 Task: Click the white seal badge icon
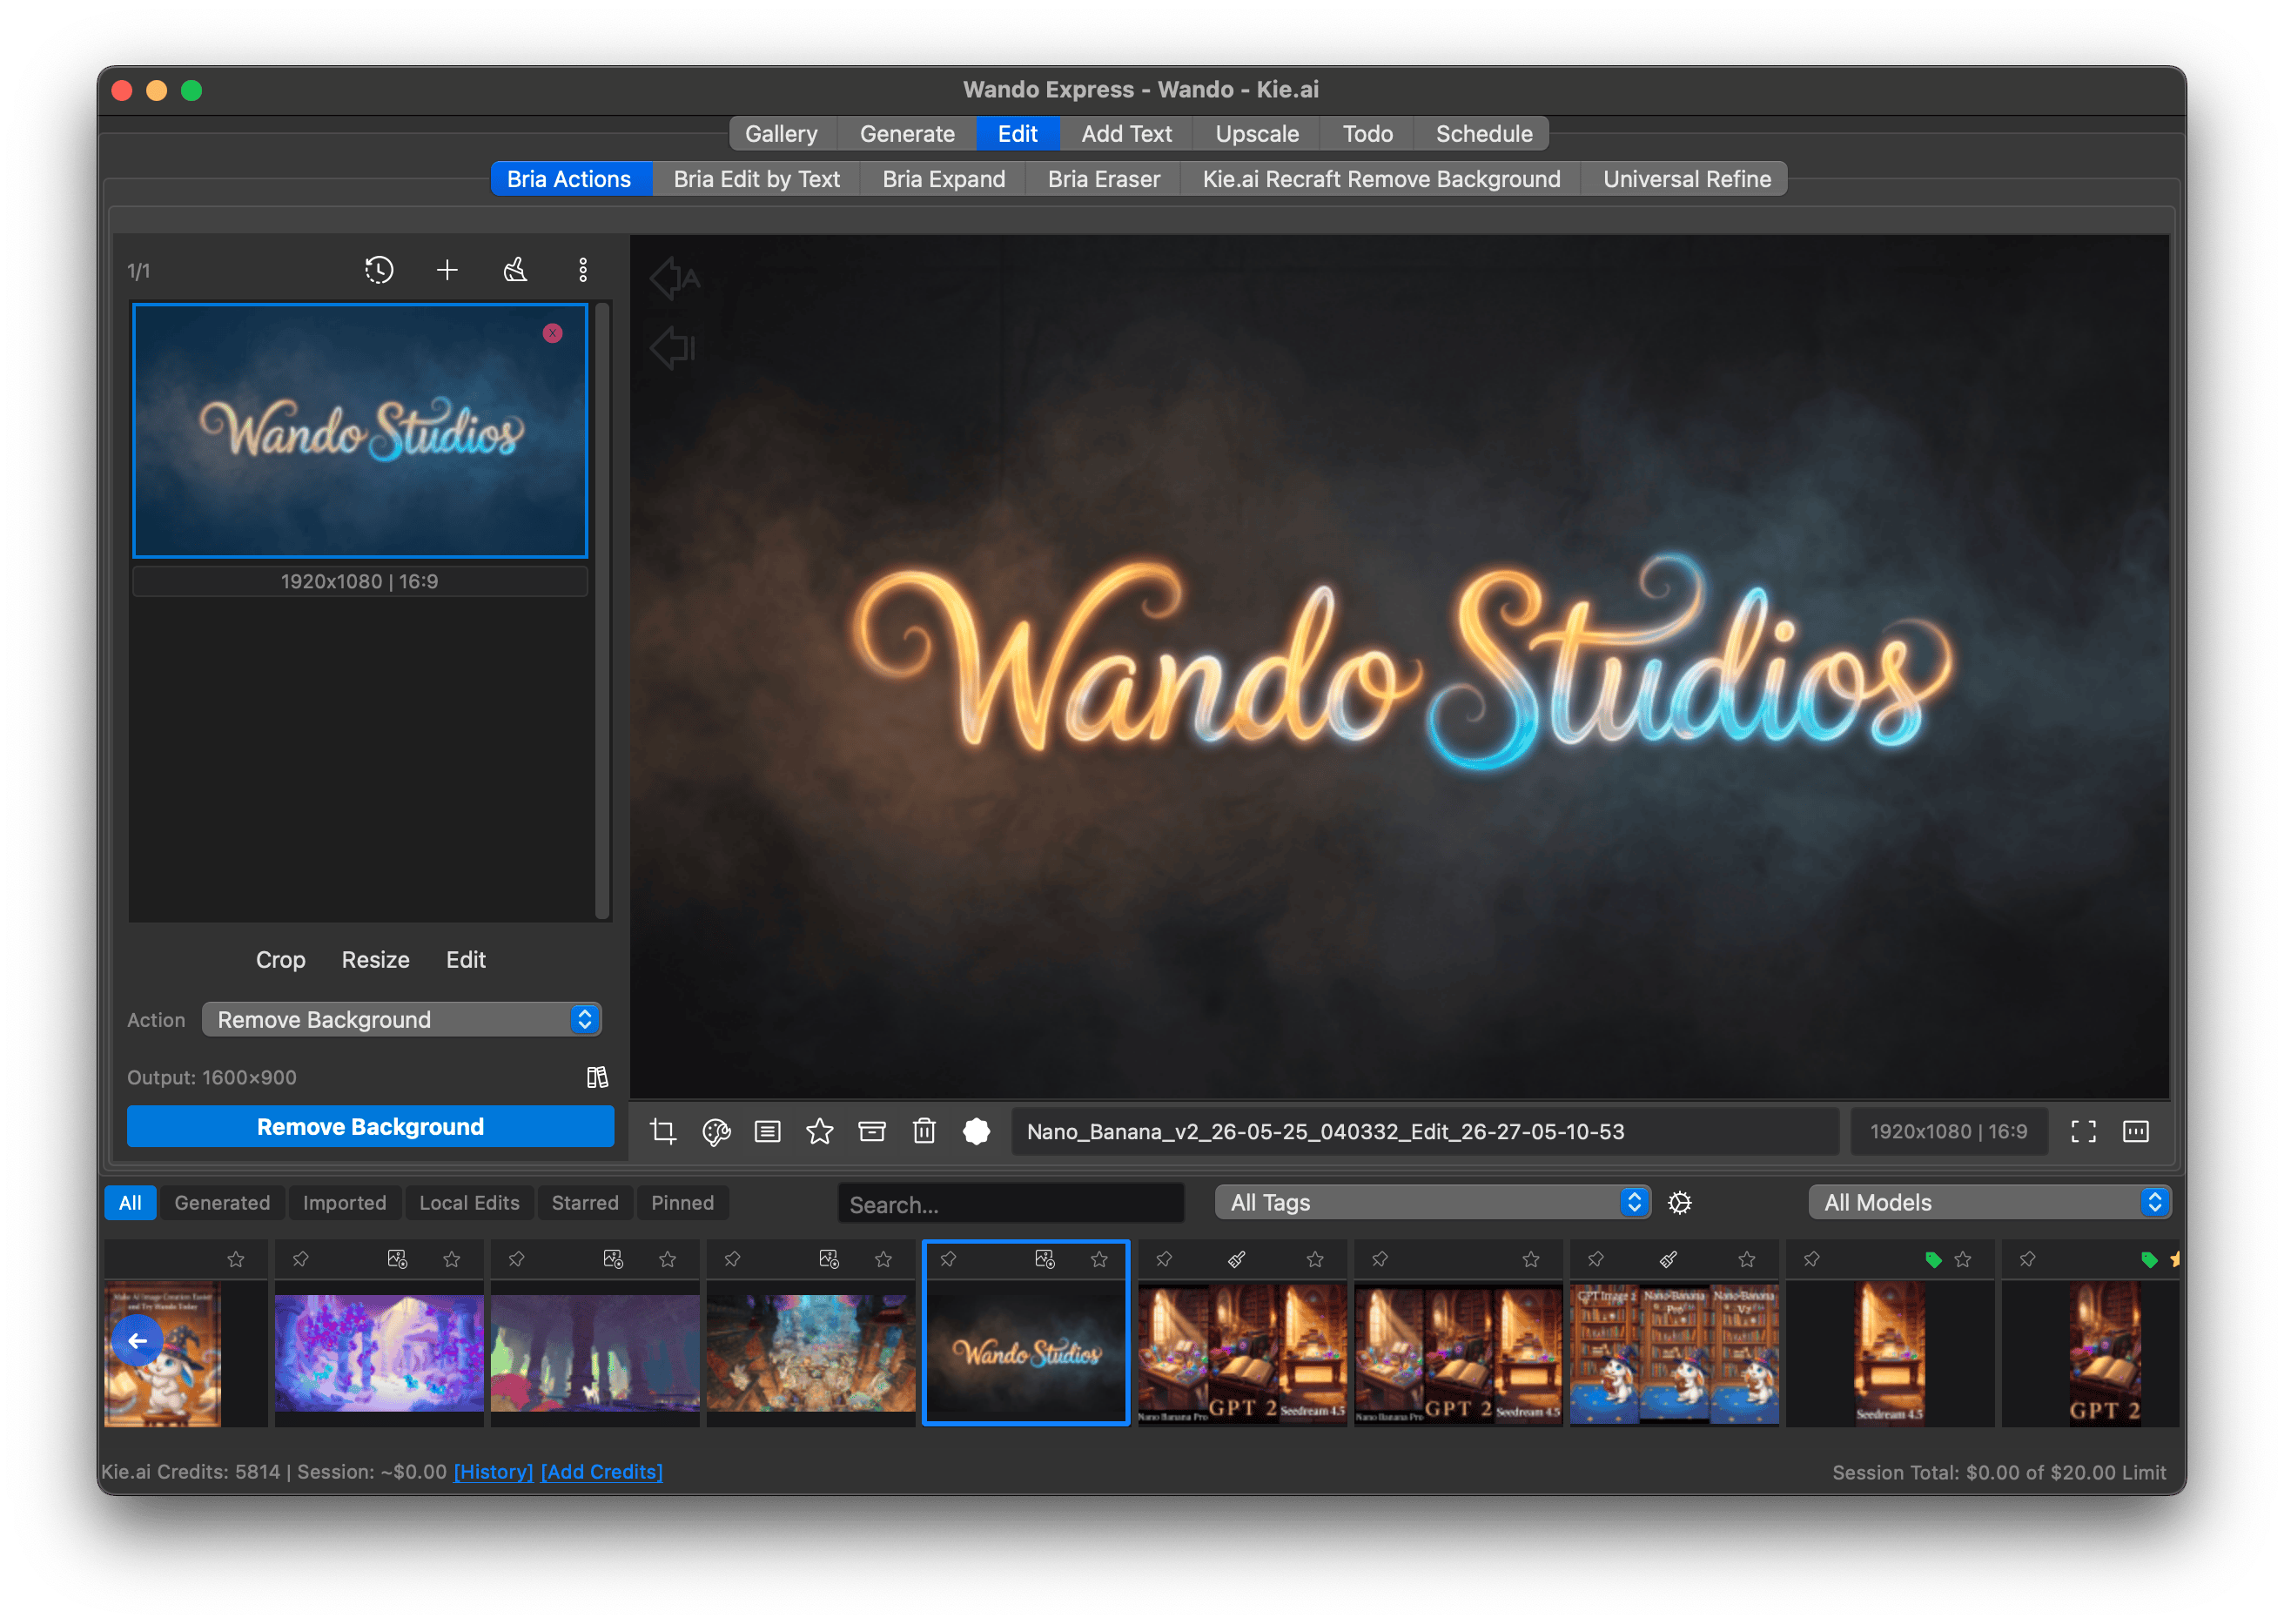click(976, 1131)
